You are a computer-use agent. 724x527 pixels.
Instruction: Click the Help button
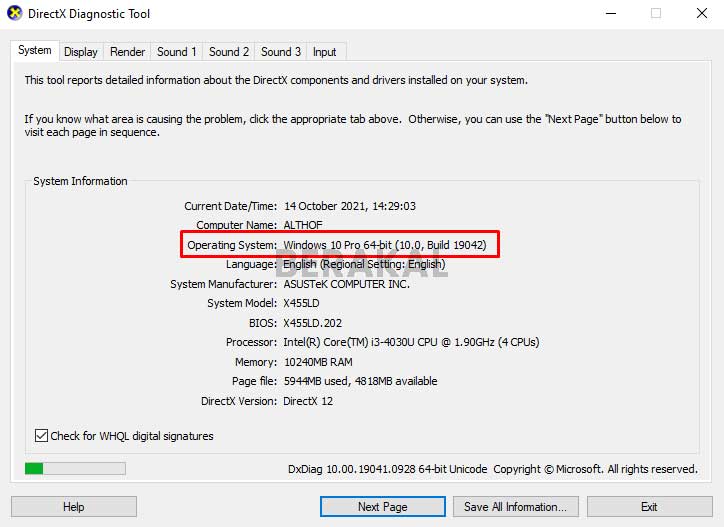click(x=74, y=507)
